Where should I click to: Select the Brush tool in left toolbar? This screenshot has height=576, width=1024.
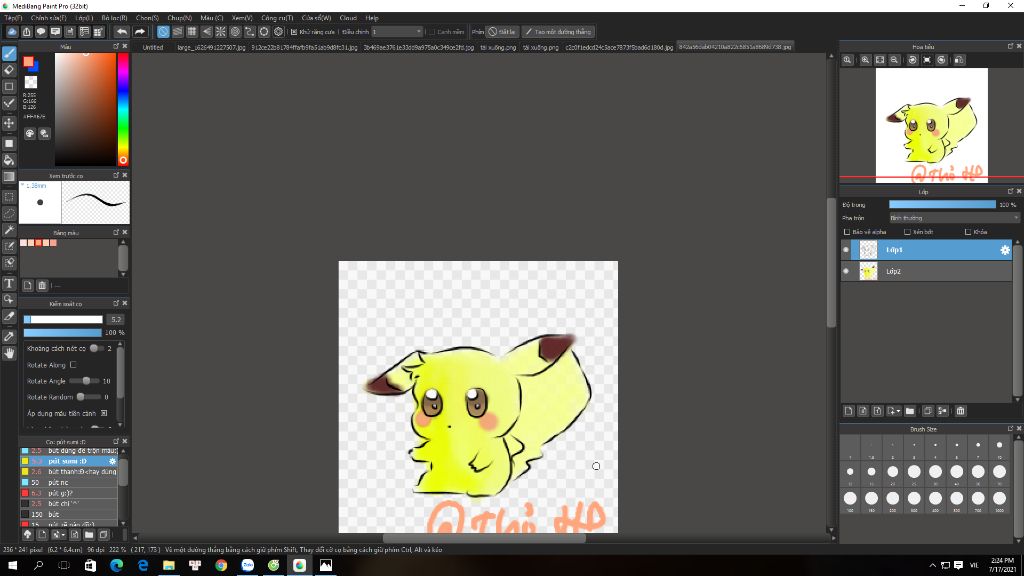coord(9,54)
